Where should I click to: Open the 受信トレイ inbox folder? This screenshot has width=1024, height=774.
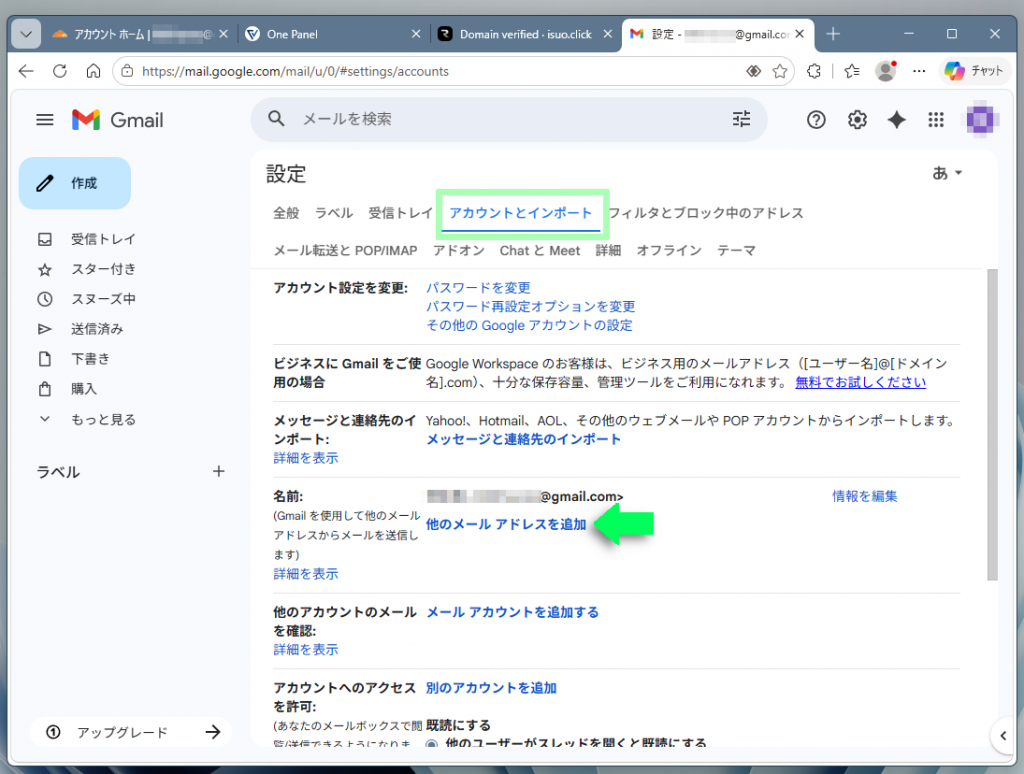coord(103,239)
